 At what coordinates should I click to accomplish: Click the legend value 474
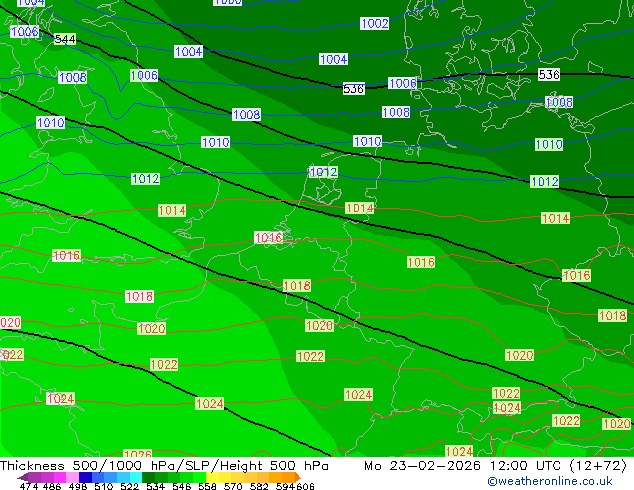(29, 486)
